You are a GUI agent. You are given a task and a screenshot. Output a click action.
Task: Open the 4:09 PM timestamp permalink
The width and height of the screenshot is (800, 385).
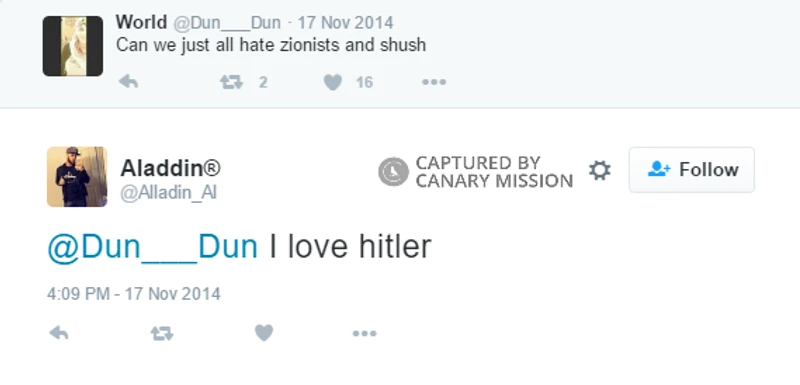[x=134, y=294]
